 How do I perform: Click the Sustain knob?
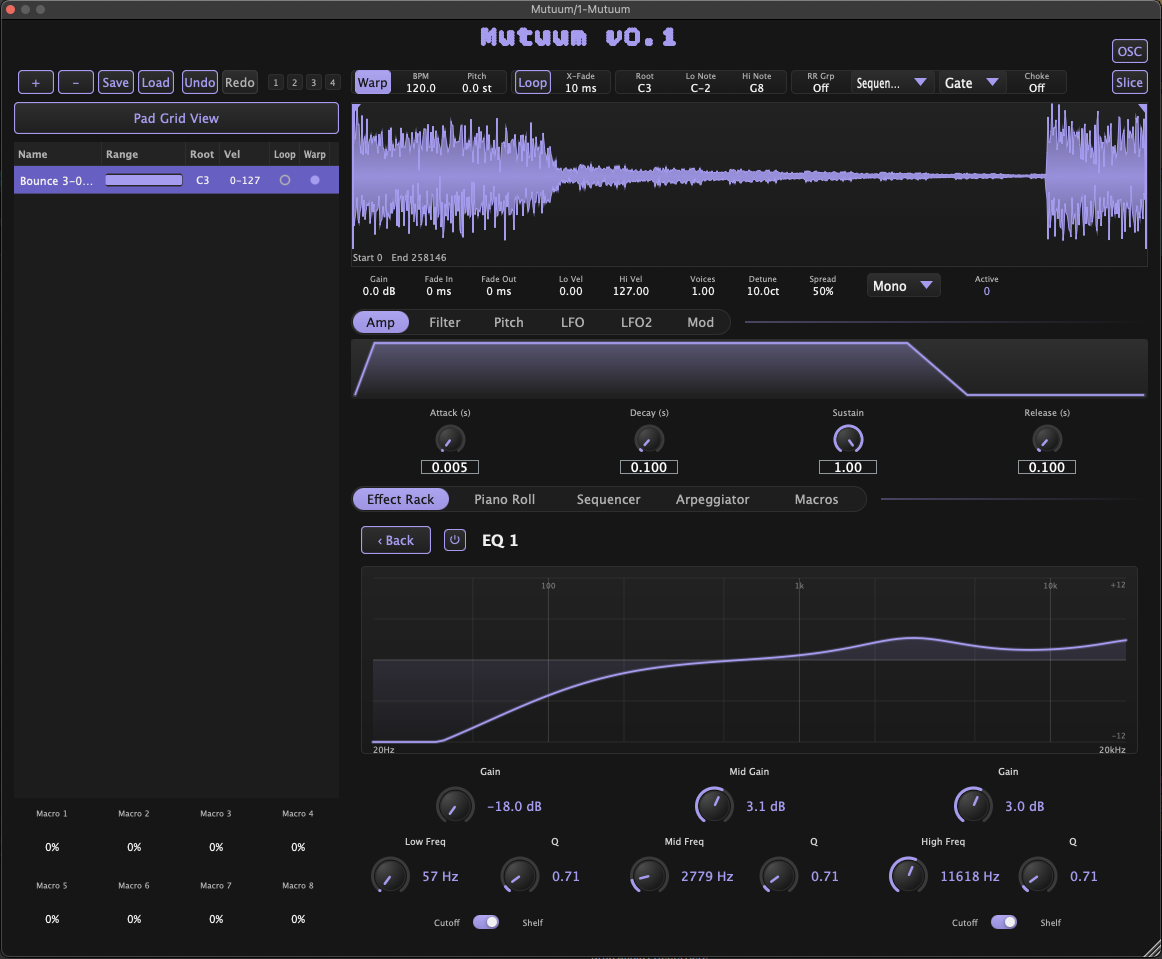coord(848,439)
